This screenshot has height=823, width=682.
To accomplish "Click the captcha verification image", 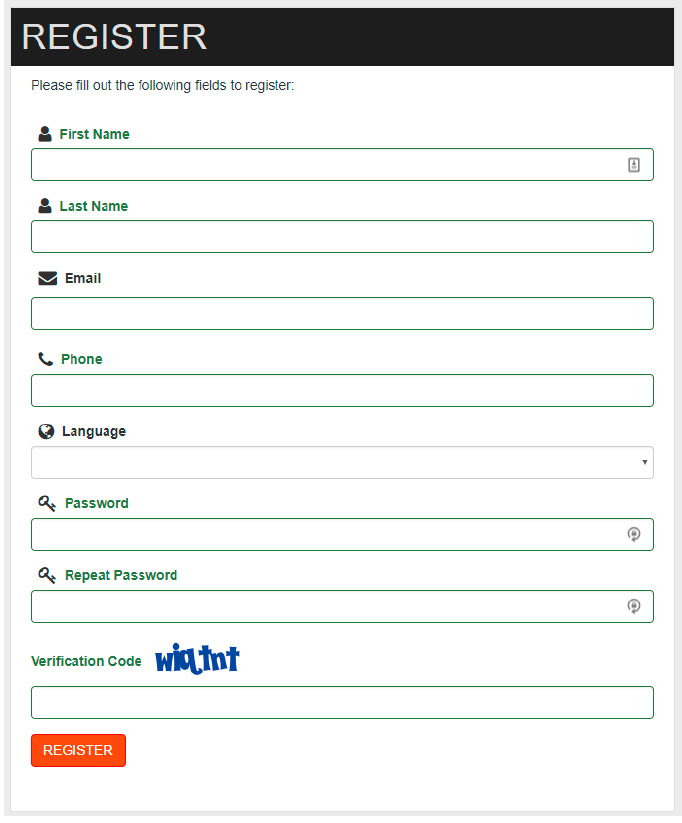I will (197, 659).
